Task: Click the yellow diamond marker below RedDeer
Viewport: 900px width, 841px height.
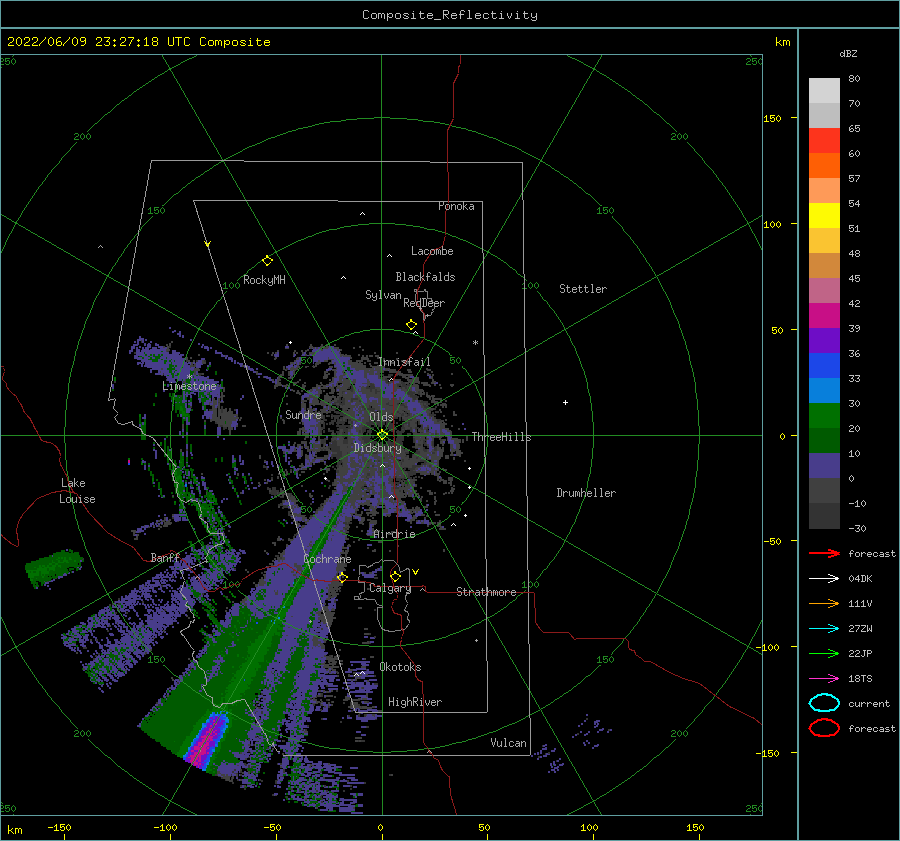Action: 412,325
